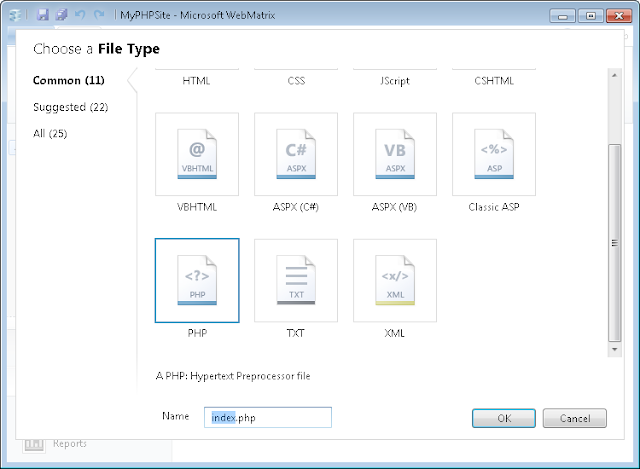Click the HTML label

click(x=196, y=81)
